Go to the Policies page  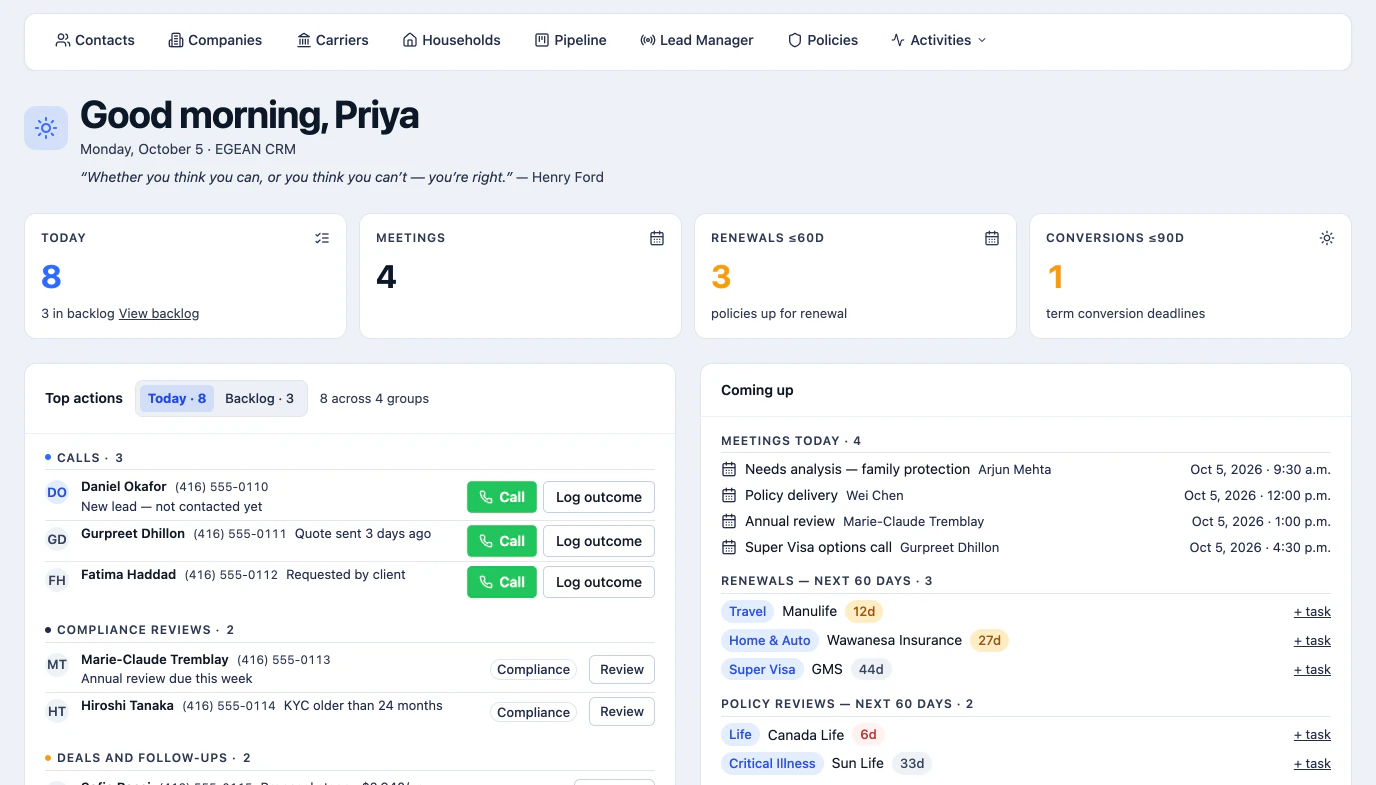click(x=823, y=40)
